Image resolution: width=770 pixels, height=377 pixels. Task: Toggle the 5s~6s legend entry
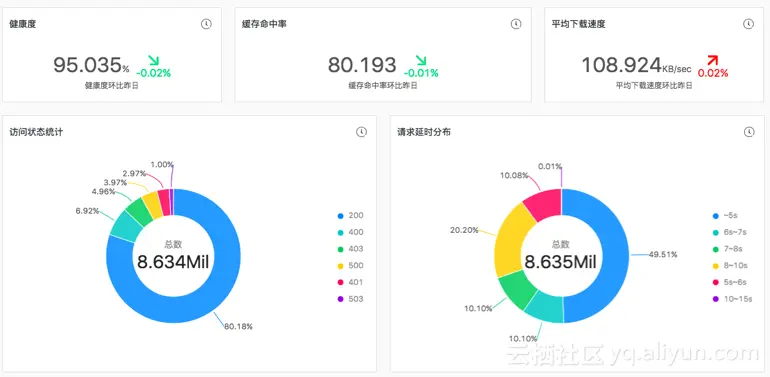[x=729, y=282]
